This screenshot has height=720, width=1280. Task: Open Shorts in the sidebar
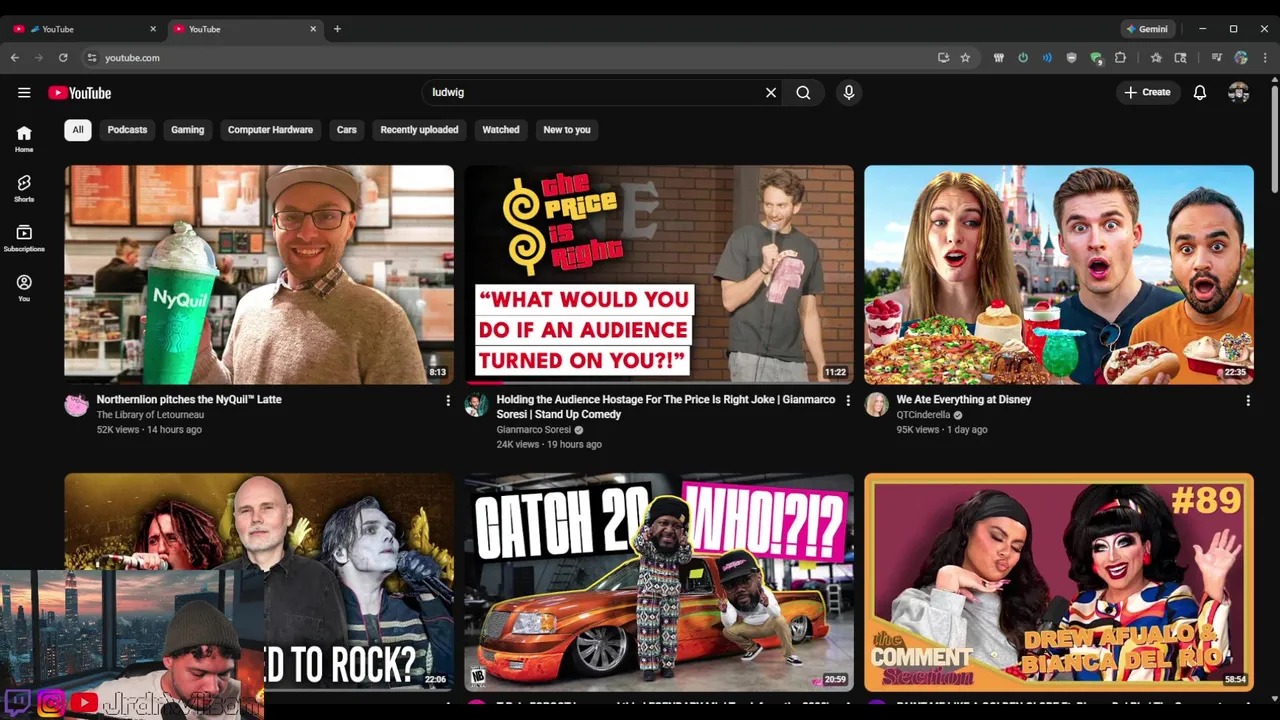coord(24,188)
